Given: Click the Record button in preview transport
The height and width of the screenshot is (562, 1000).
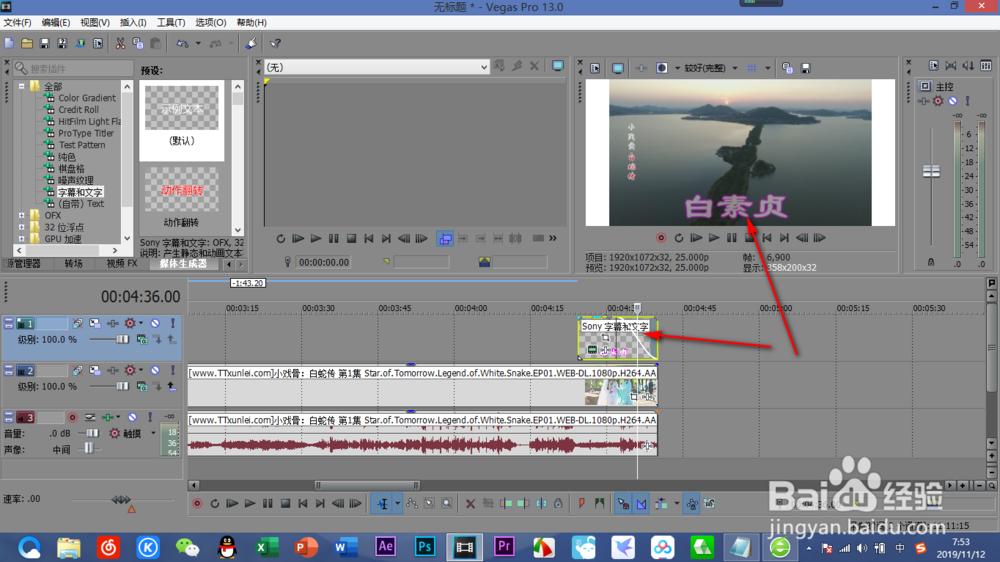Looking at the screenshot, I should [661, 238].
